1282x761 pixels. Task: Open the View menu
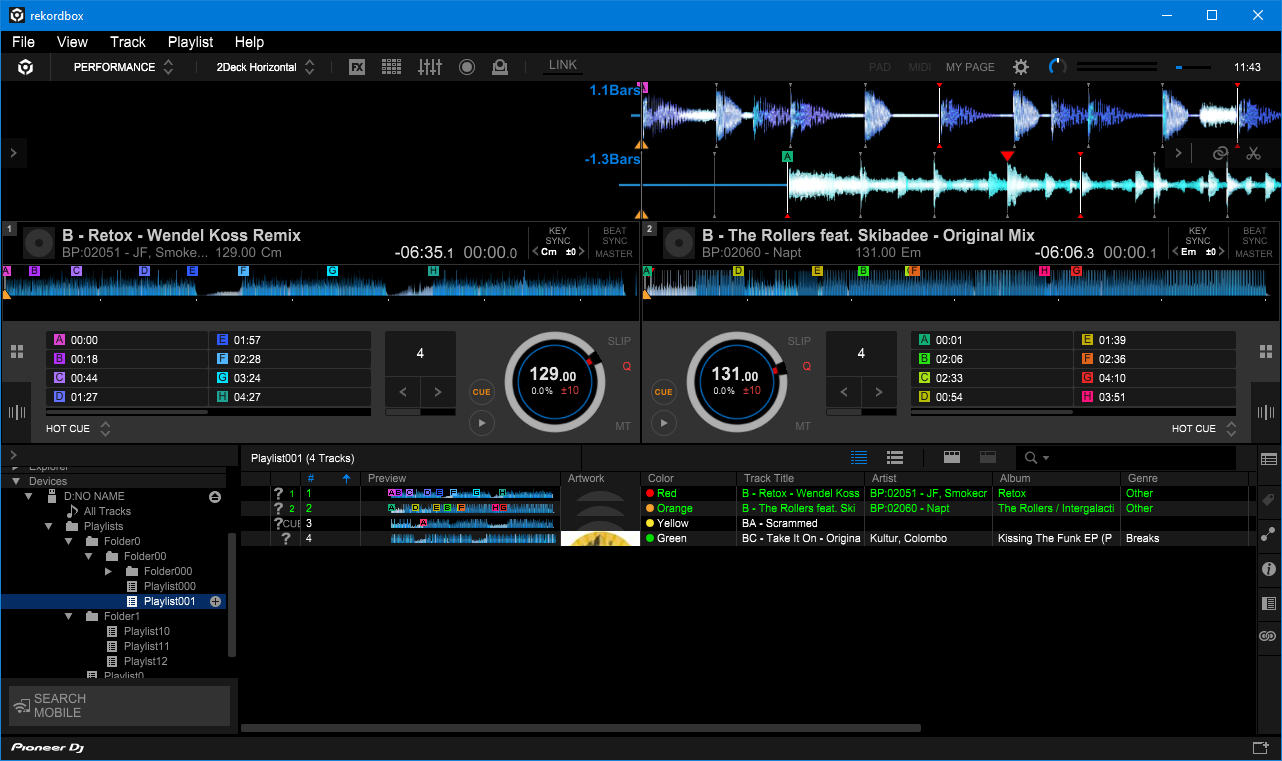coord(72,42)
